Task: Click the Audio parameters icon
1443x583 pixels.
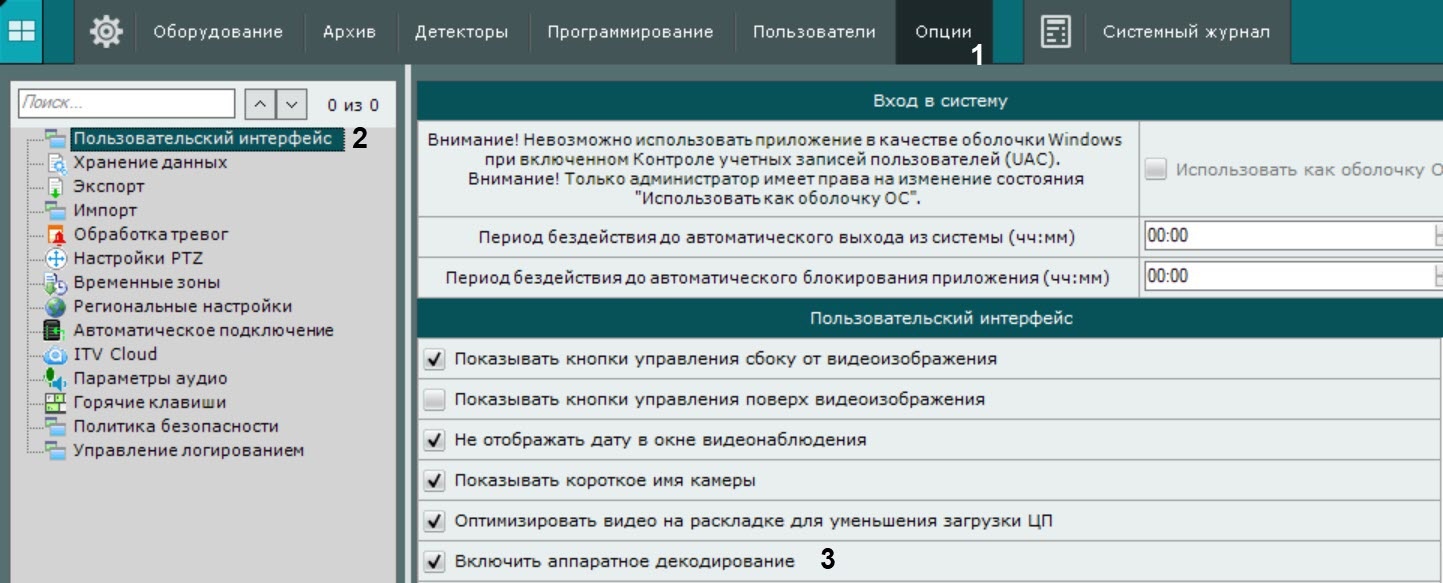Action: coord(56,379)
